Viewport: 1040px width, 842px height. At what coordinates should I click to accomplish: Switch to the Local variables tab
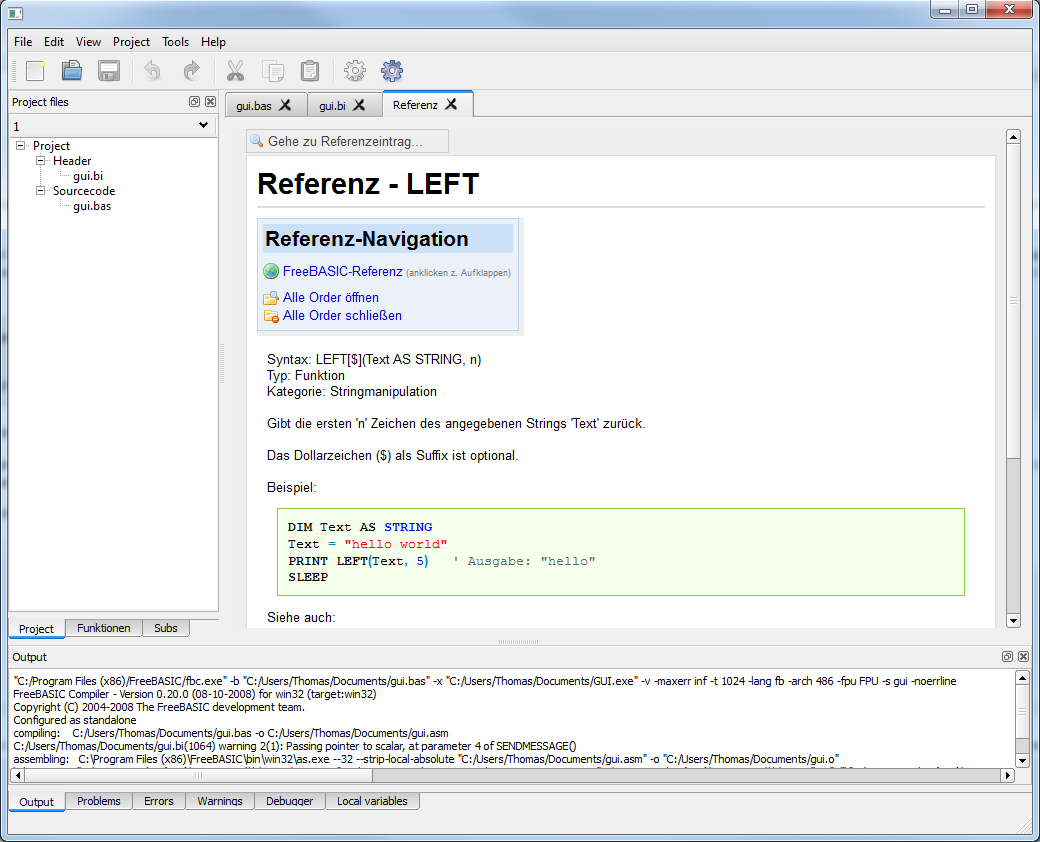(372, 801)
